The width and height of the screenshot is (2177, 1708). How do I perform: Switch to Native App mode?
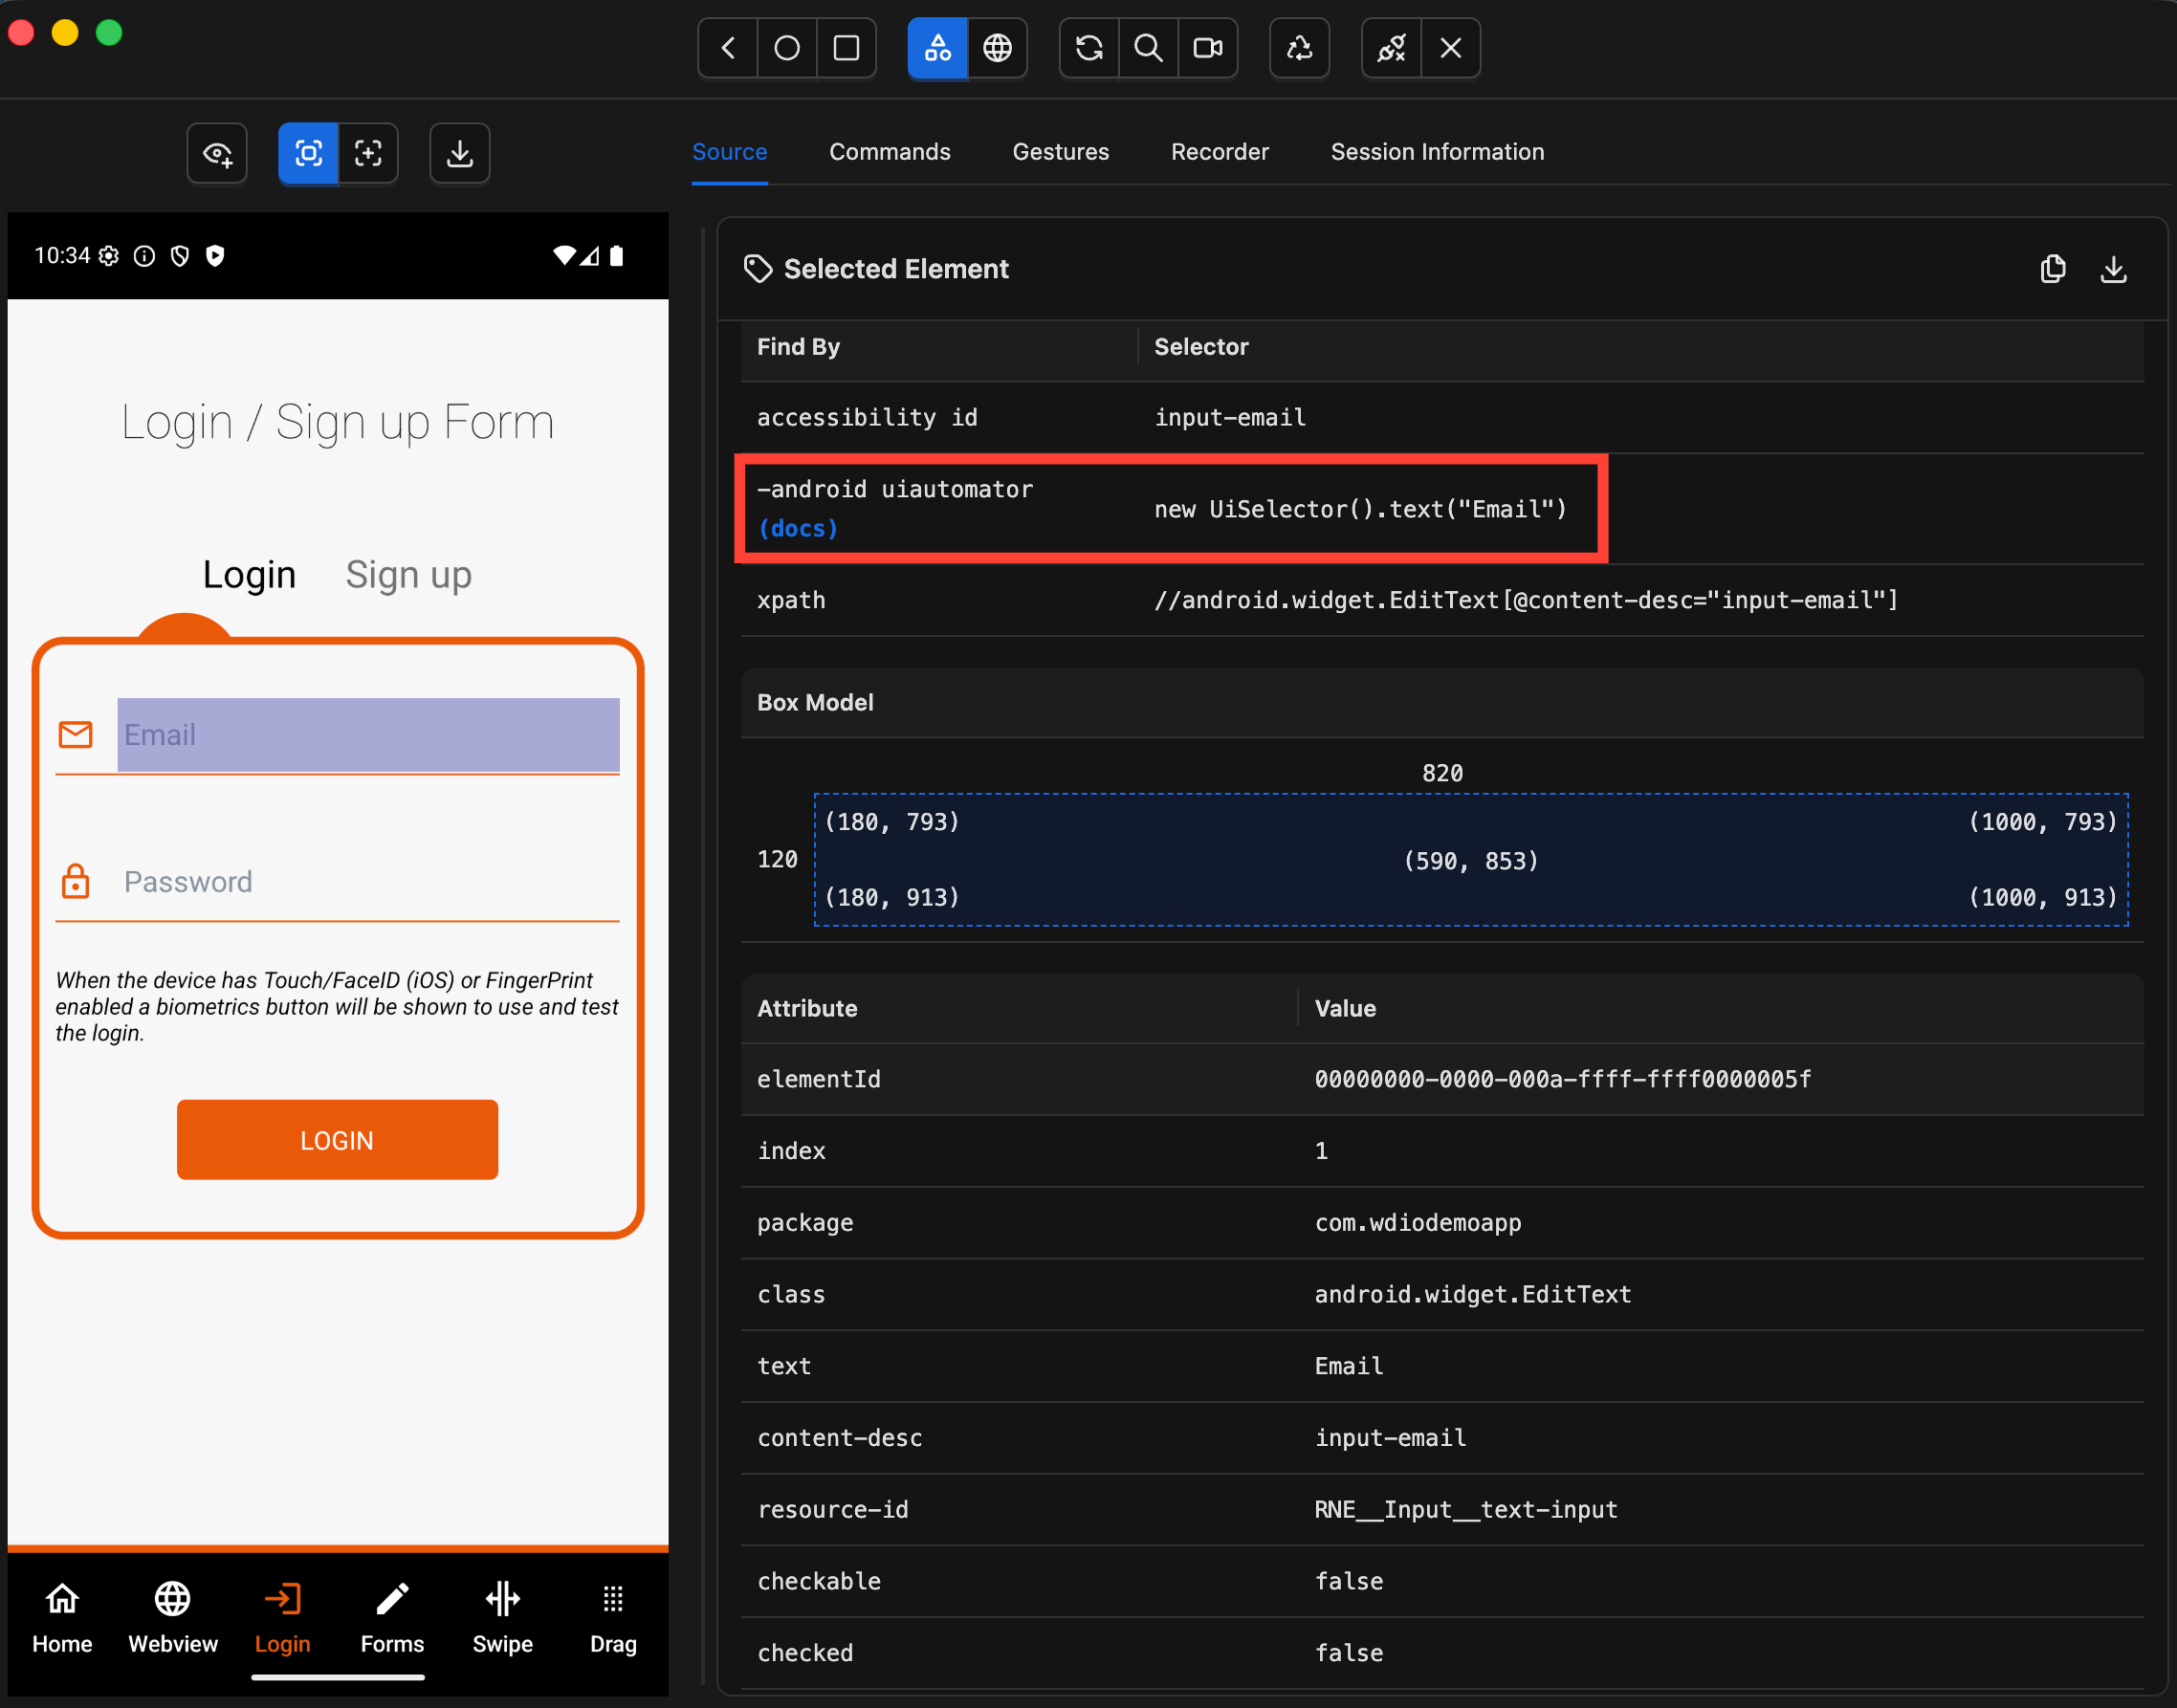coord(937,48)
